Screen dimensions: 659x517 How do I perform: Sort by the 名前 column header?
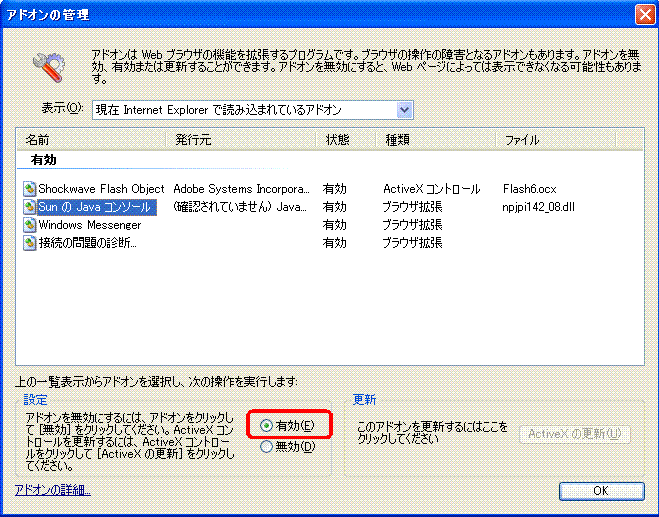[91, 140]
